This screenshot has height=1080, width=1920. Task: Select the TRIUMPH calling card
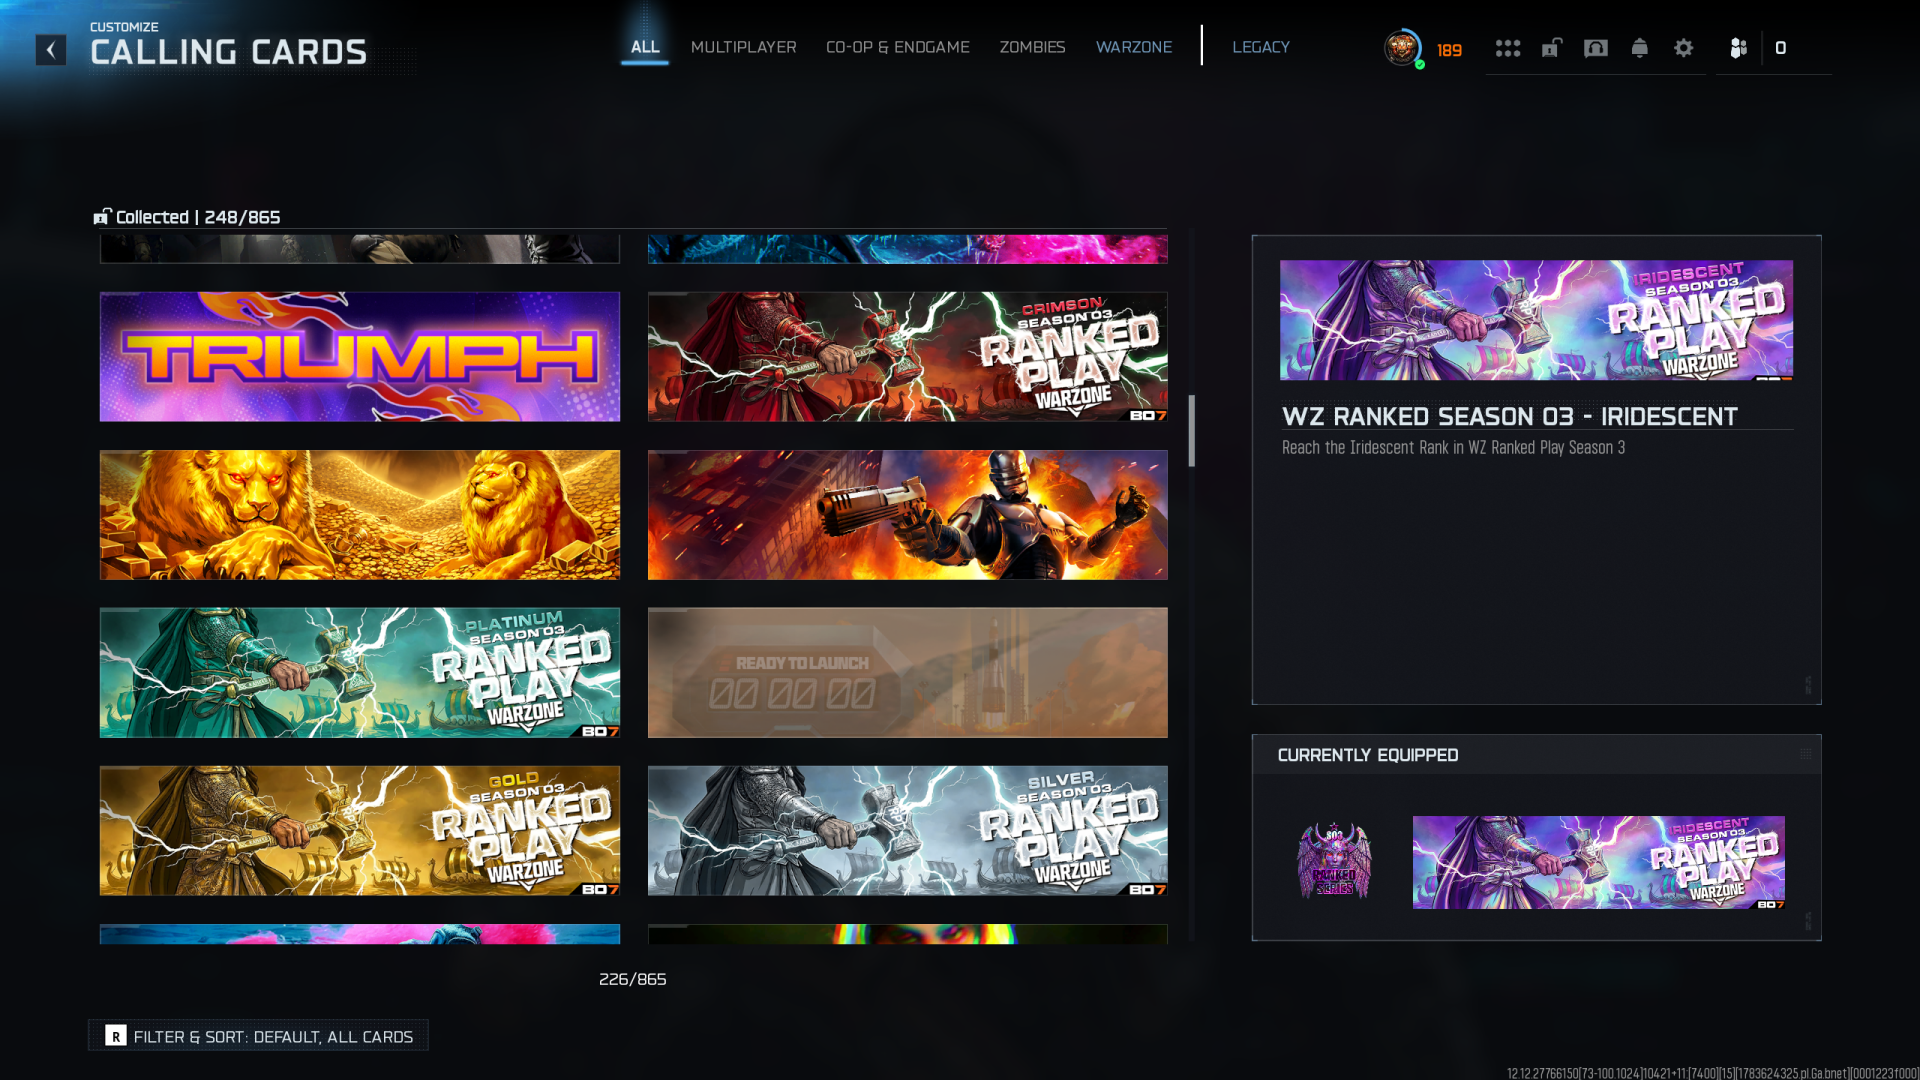pyautogui.click(x=360, y=357)
